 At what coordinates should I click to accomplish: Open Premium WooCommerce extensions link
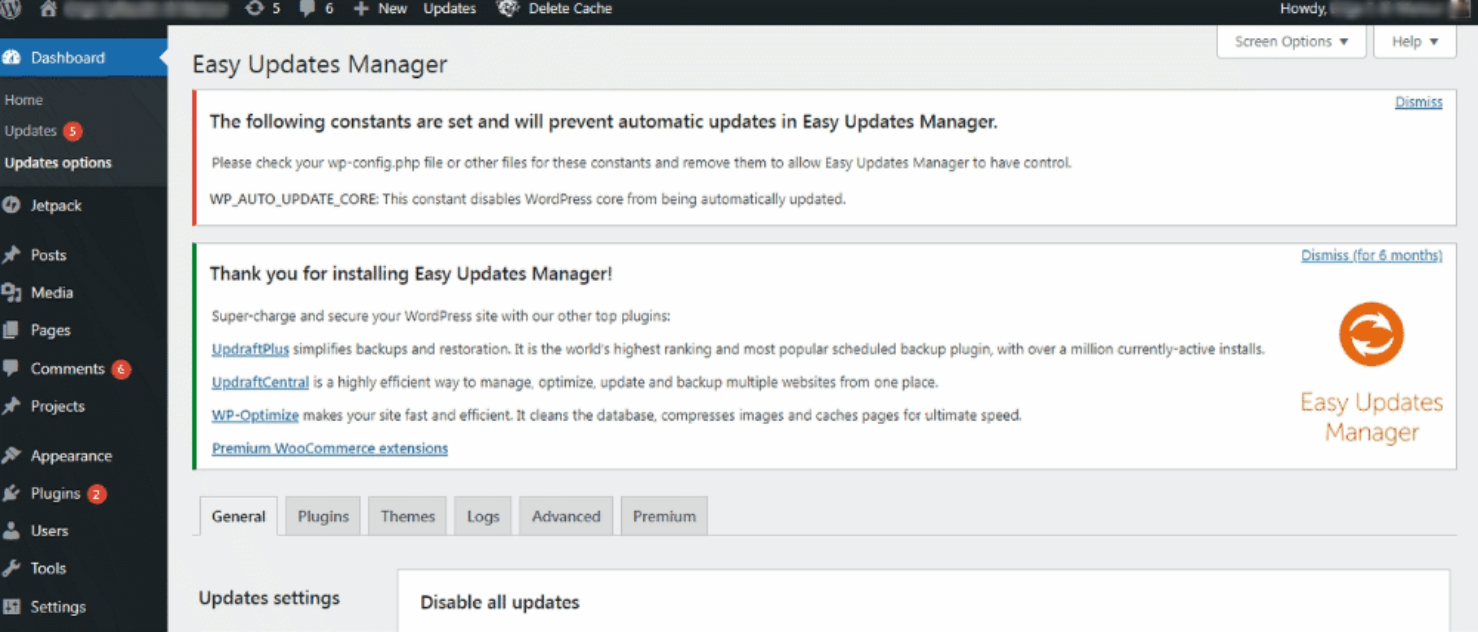(x=330, y=448)
